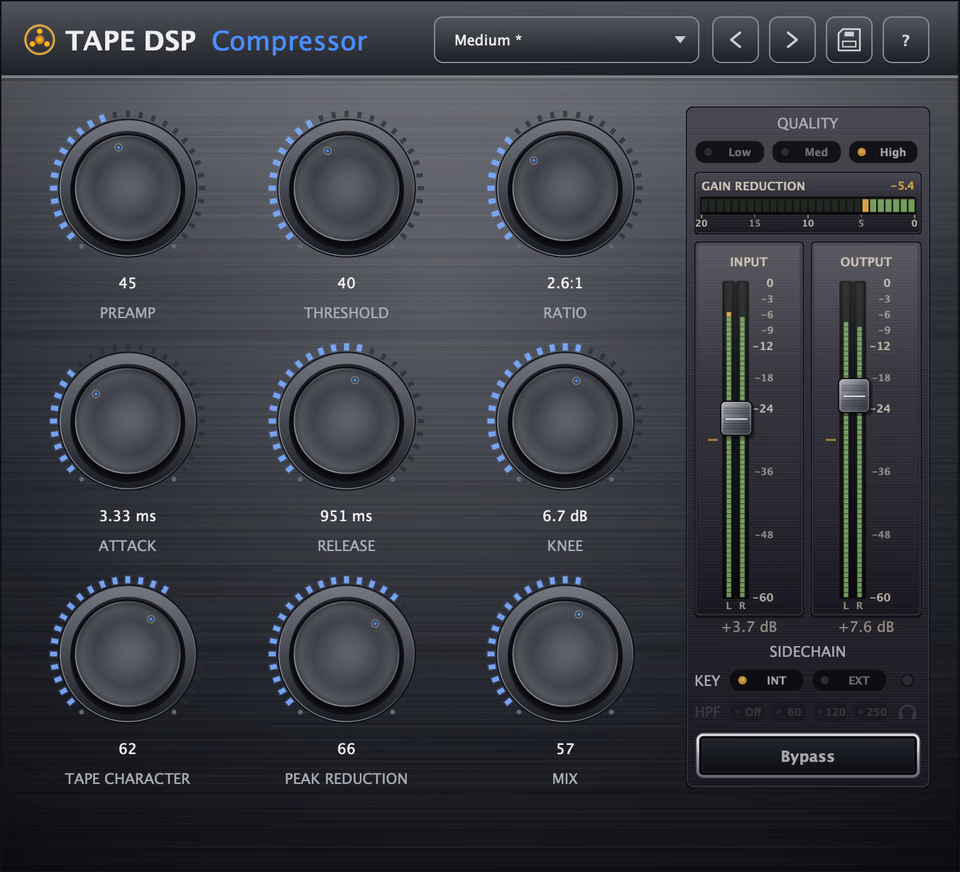Click the gain reduction readout -5.4
This screenshot has height=872, width=960.
click(x=902, y=186)
